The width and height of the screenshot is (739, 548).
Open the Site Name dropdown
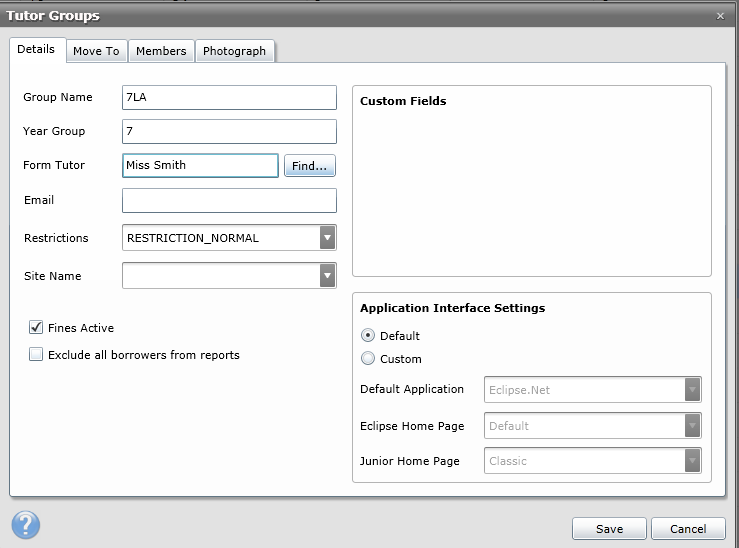327,276
